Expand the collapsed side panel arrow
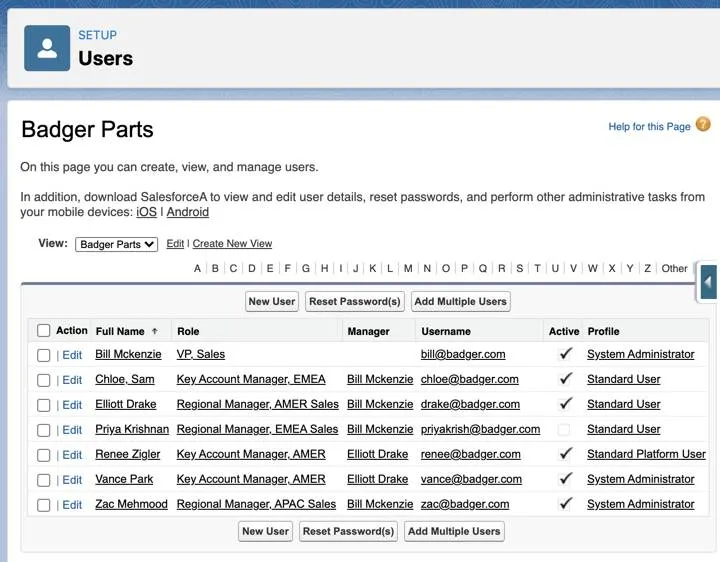 [x=708, y=282]
